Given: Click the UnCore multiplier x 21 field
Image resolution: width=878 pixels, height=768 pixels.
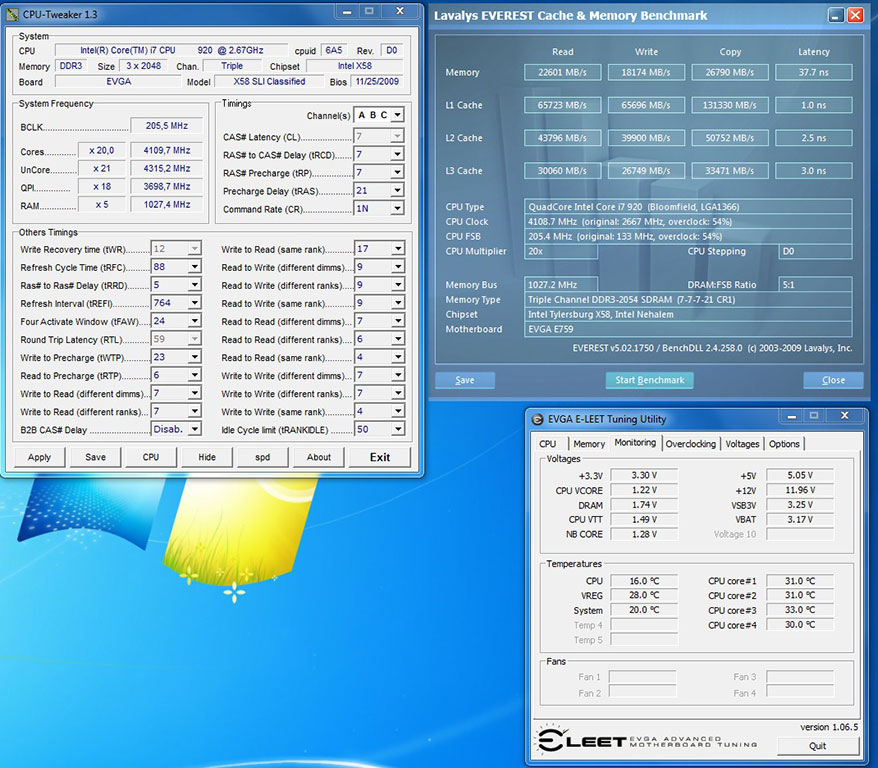Looking at the screenshot, I should click(101, 168).
